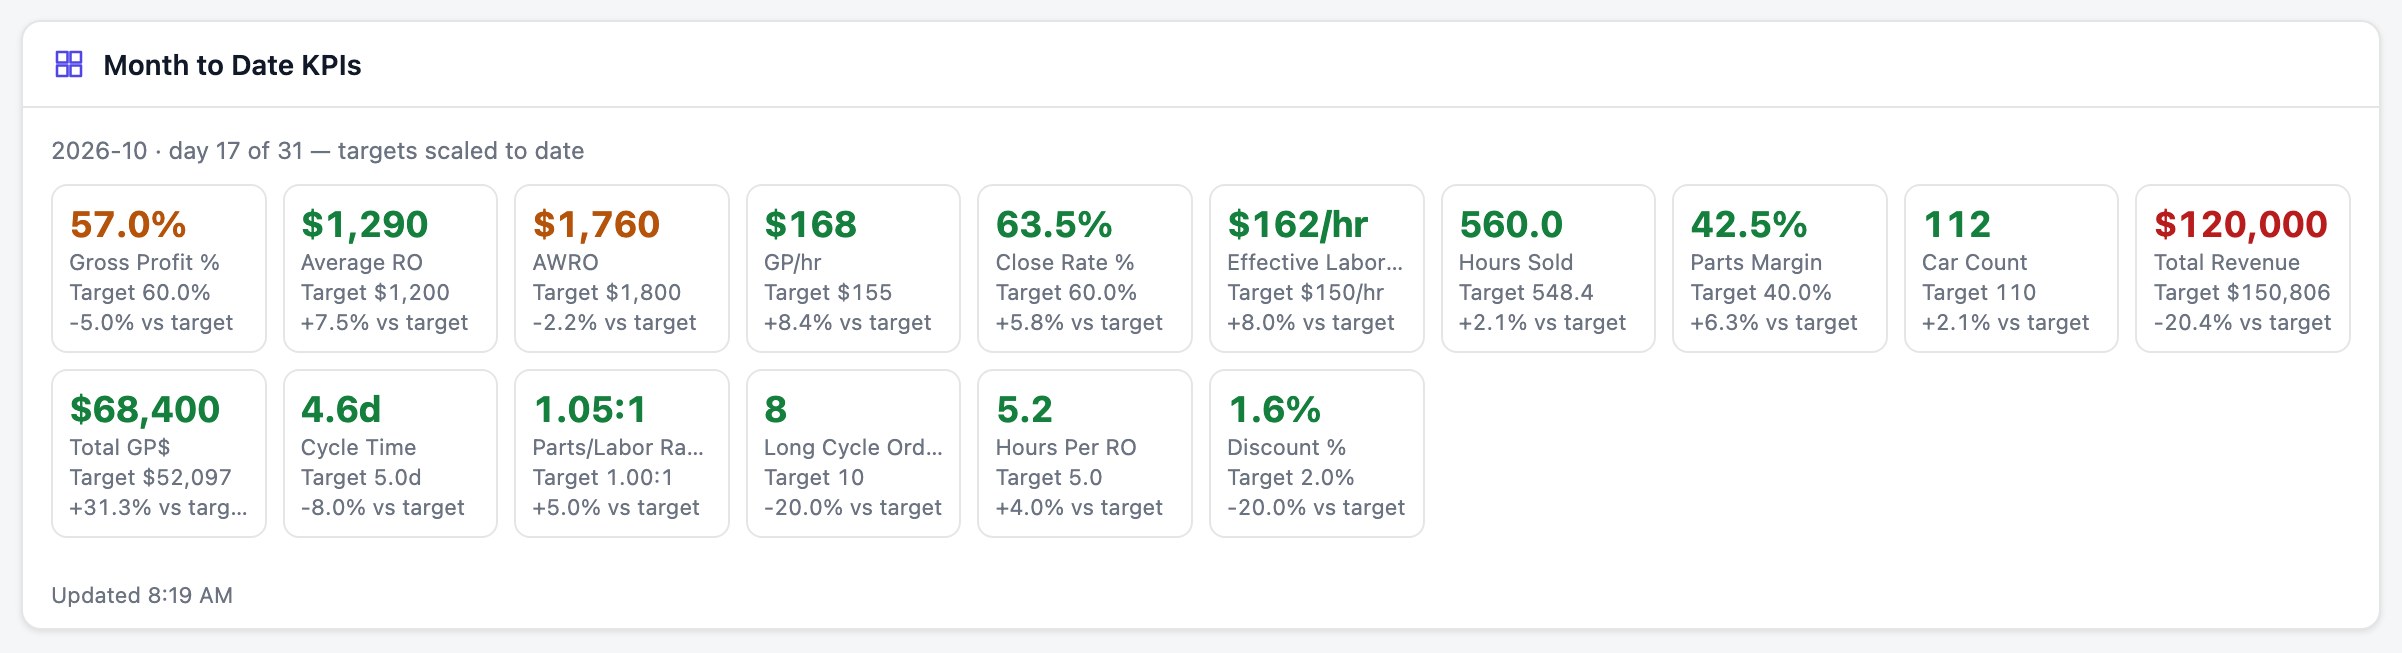Open the Parts Margin KPI card
This screenshot has height=653, width=2402.
click(x=1780, y=268)
